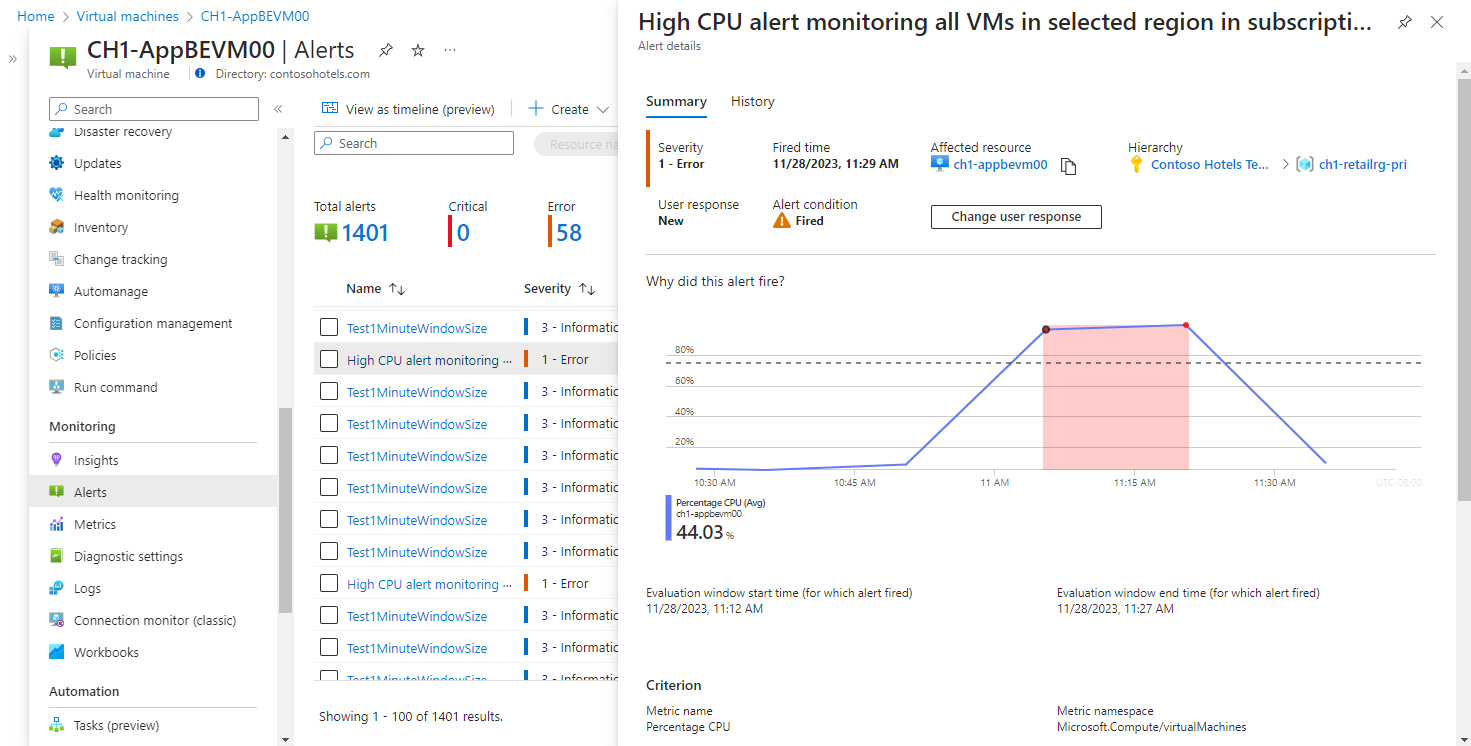This screenshot has width=1471, height=746.
Task: Go to Home in the breadcrumb
Action: coord(36,16)
